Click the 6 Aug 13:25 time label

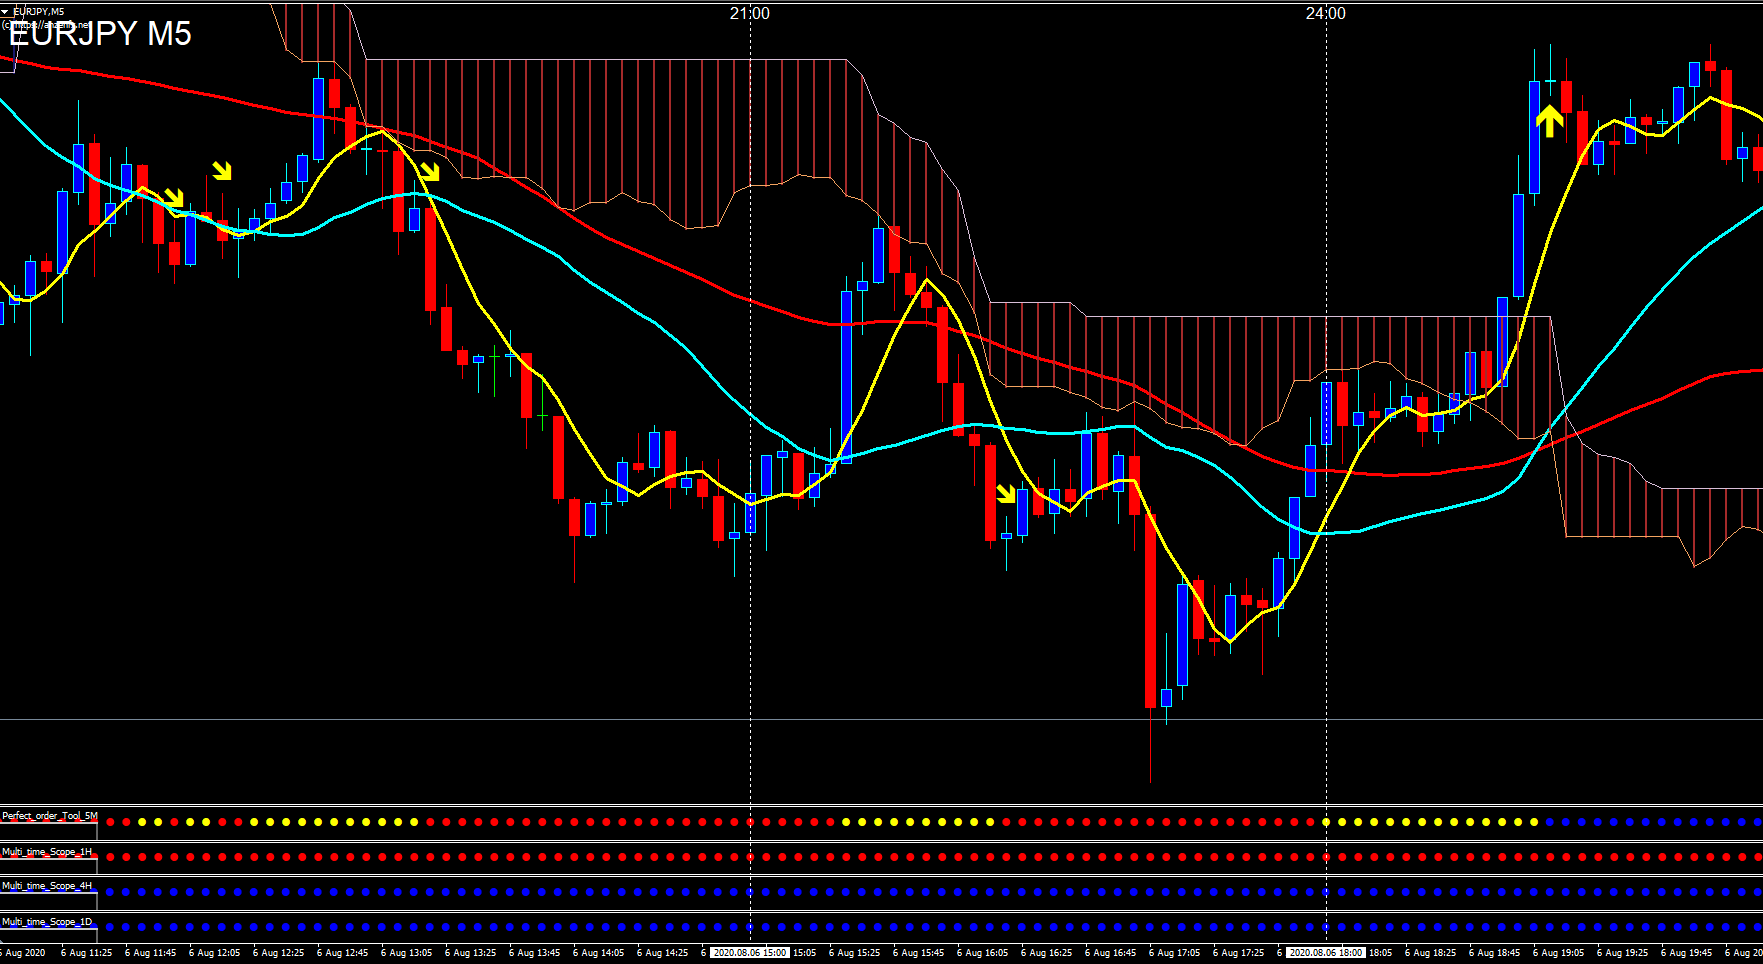point(470,953)
